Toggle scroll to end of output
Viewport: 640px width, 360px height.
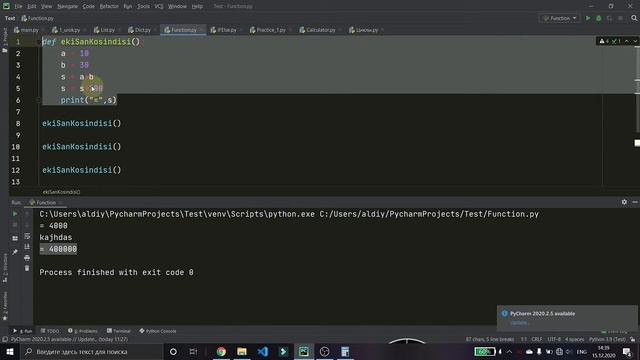[x=27, y=247]
